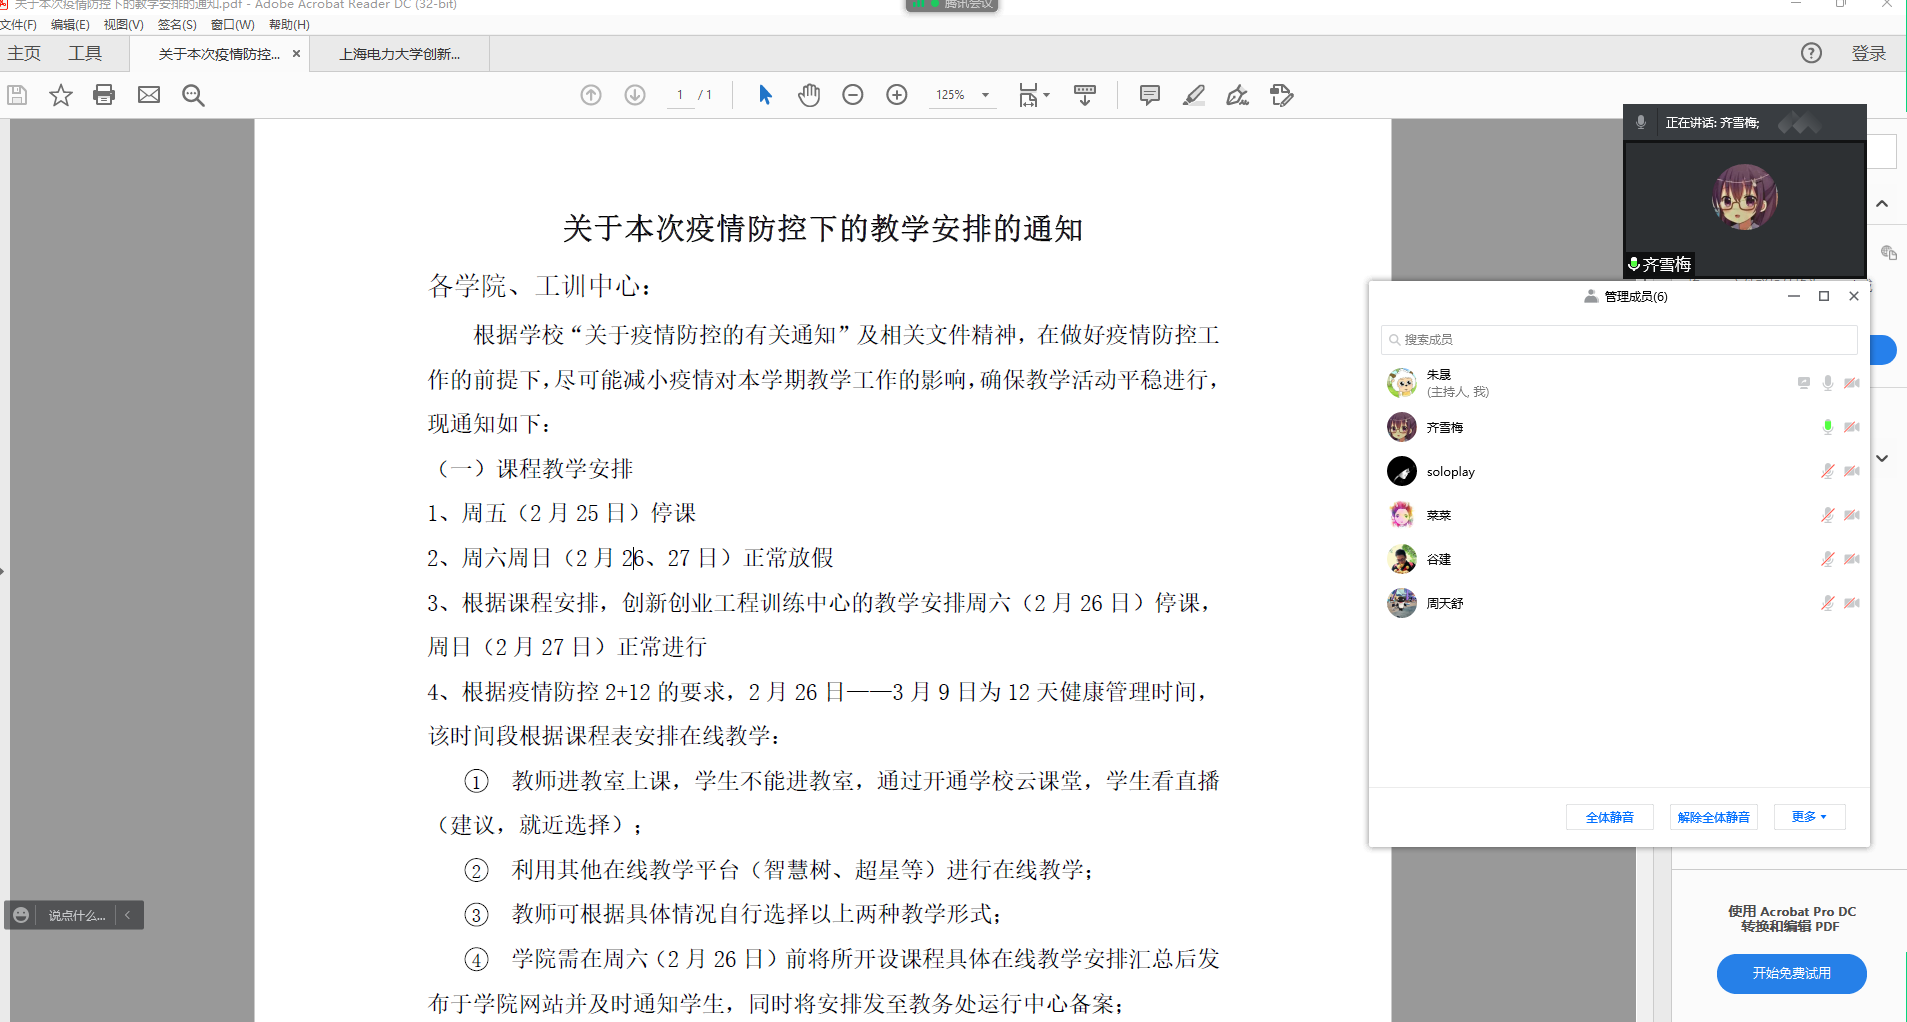
Task: Click the 开始免费试用 button
Action: (x=1791, y=973)
